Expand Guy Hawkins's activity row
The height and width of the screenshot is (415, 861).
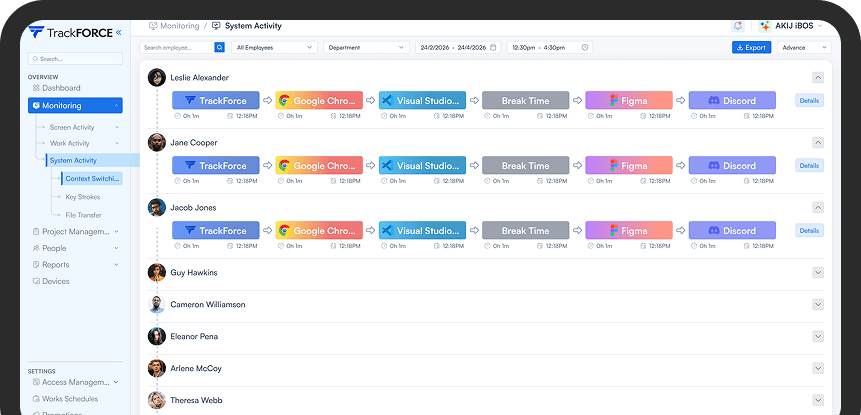(x=818, y=272)
